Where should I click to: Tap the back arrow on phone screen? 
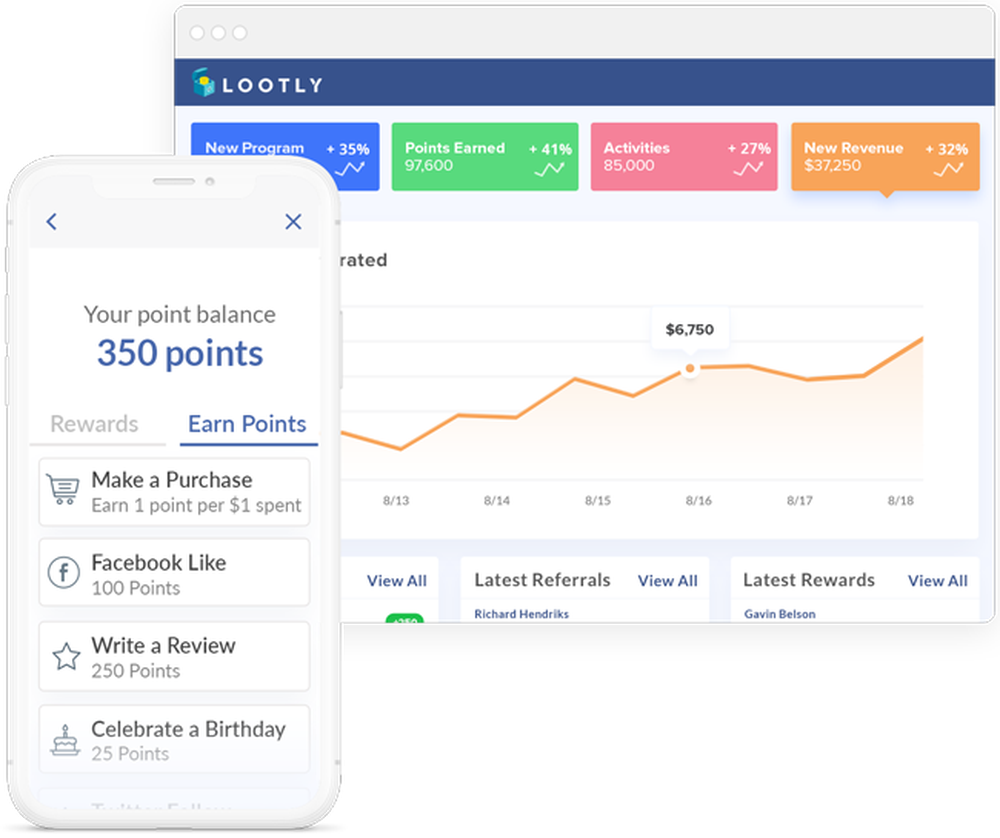(52, 222)
